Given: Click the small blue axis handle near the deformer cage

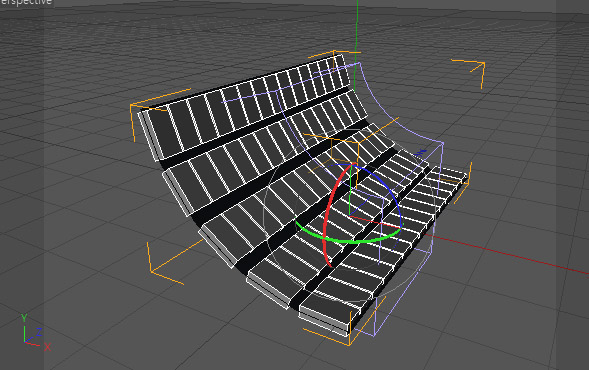Looking at the screenshot, I should (421, 153).
